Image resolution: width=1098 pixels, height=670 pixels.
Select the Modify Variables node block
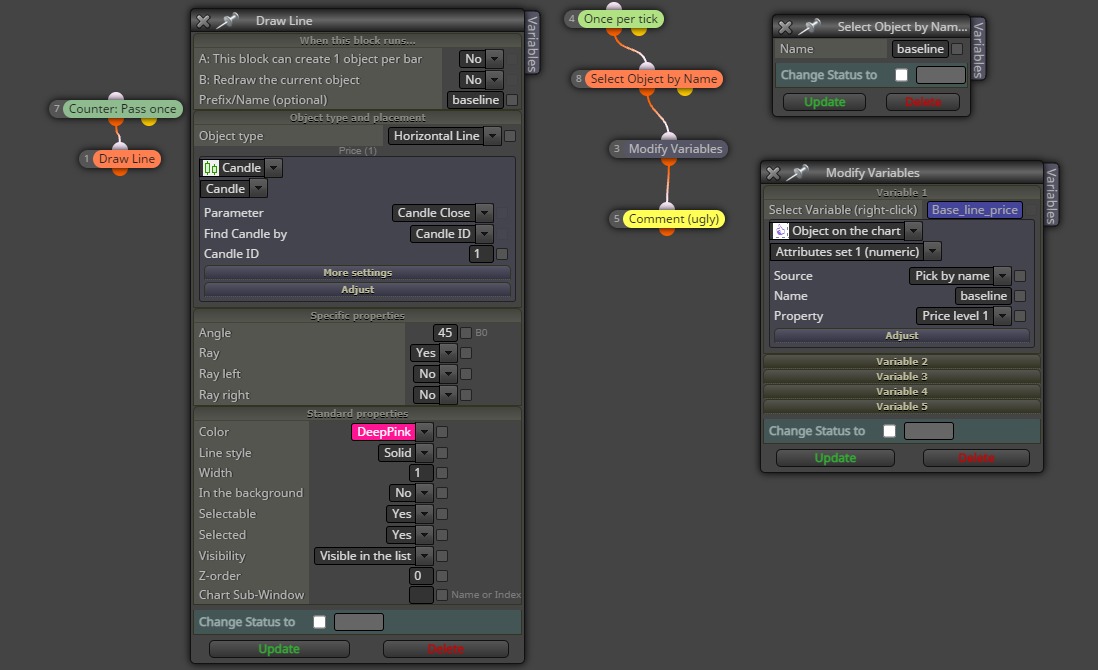click(x=675, y=149)
